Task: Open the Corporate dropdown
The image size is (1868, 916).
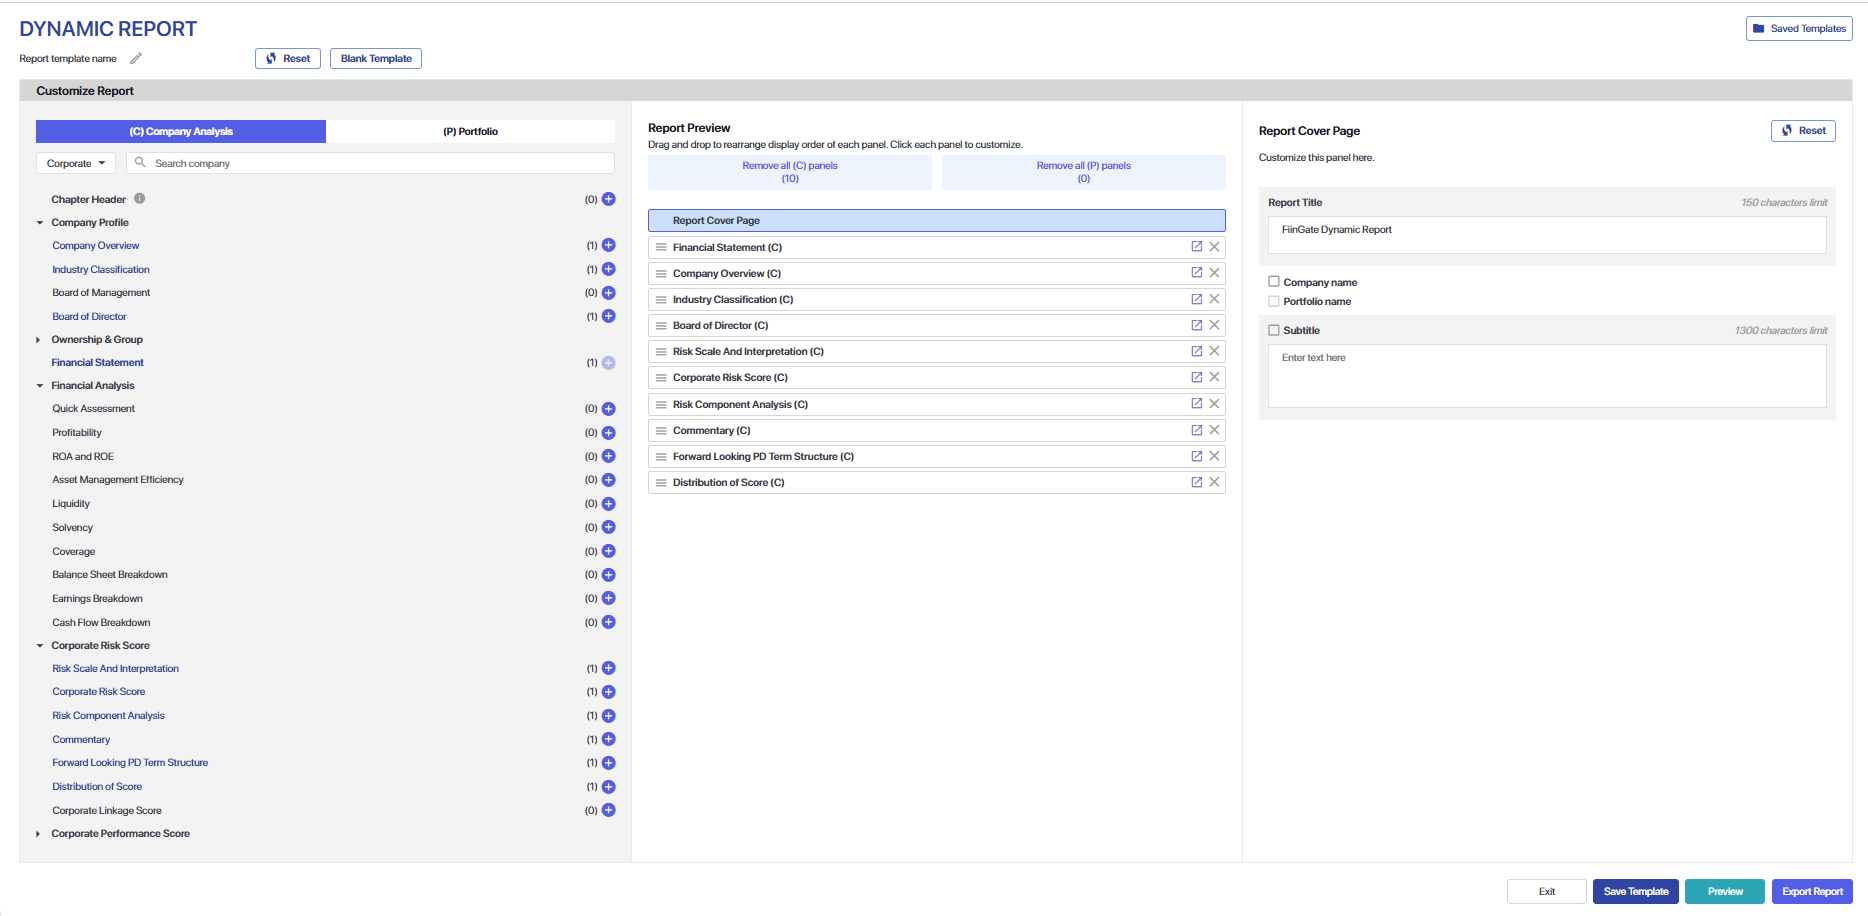Action: coord(76,163)
